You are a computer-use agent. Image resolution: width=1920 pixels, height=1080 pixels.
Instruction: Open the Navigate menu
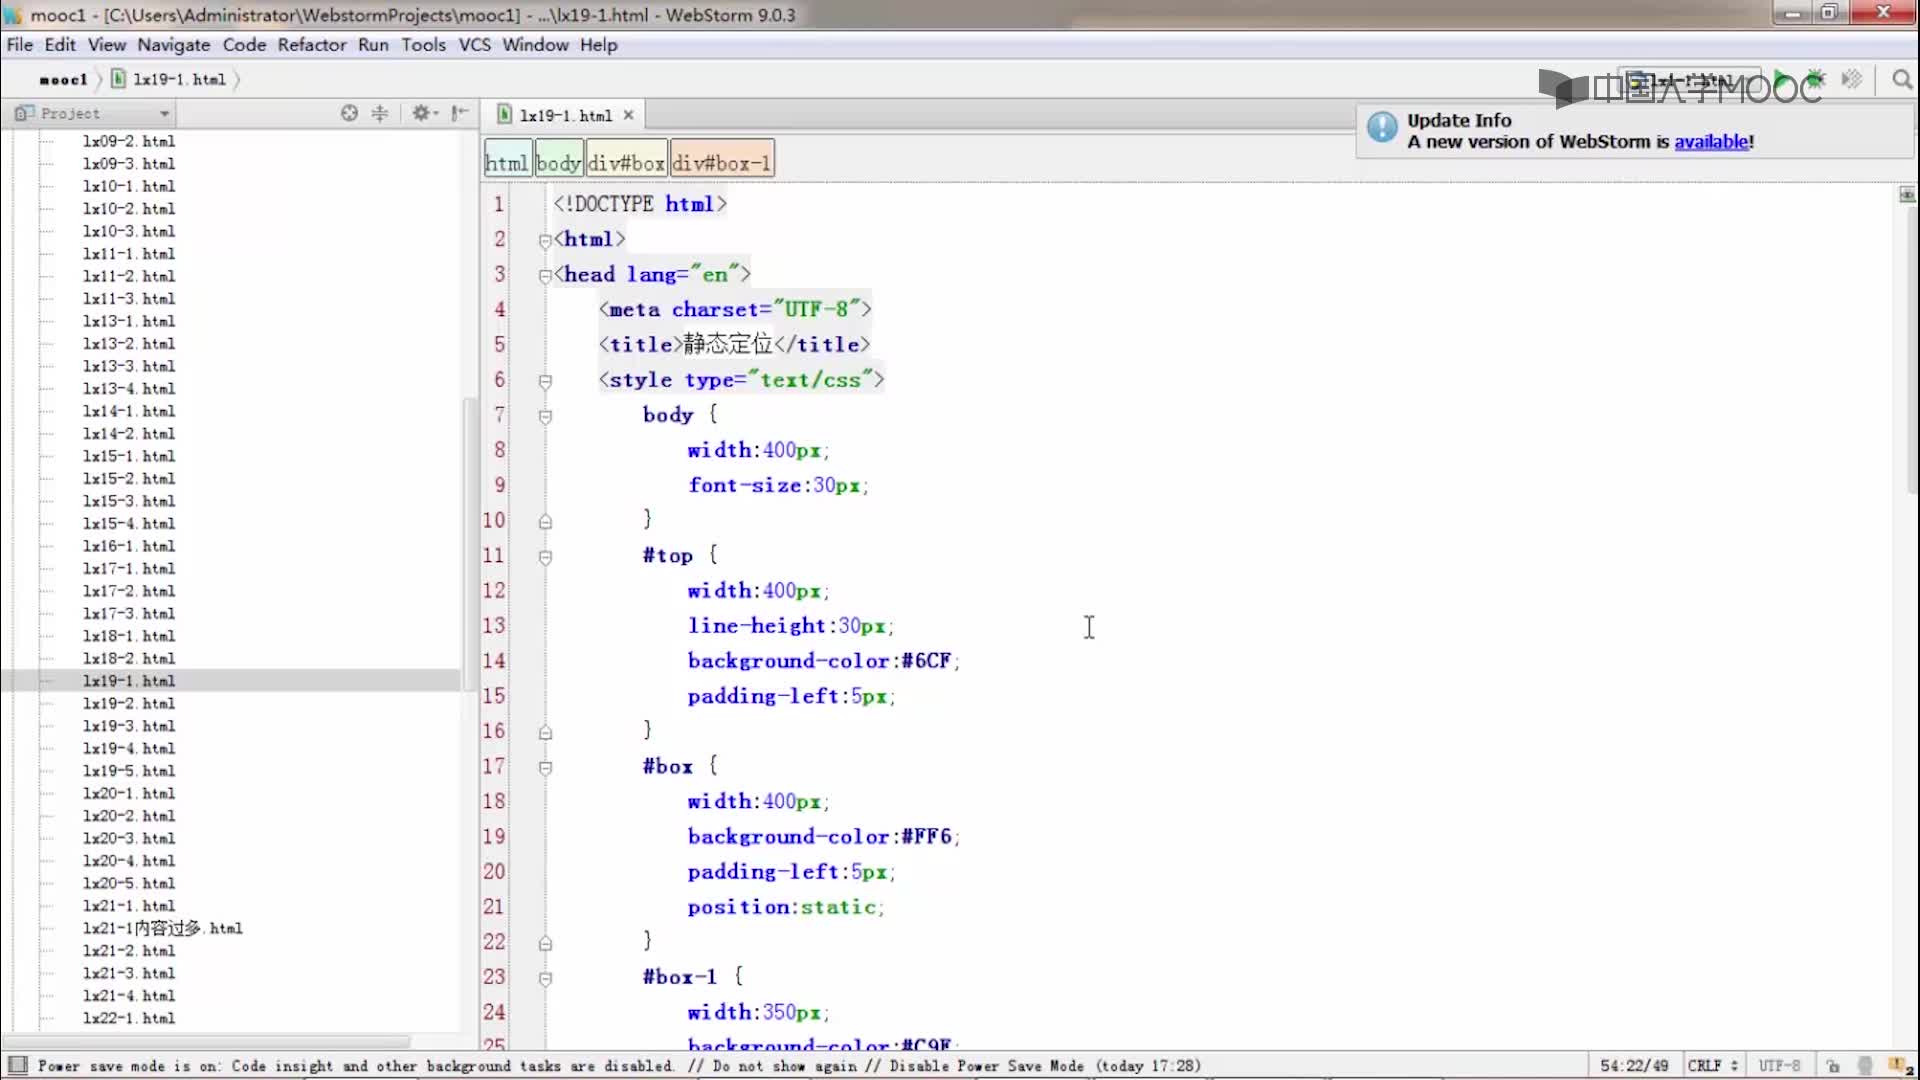pyautogui.click(x=174, y=45)
